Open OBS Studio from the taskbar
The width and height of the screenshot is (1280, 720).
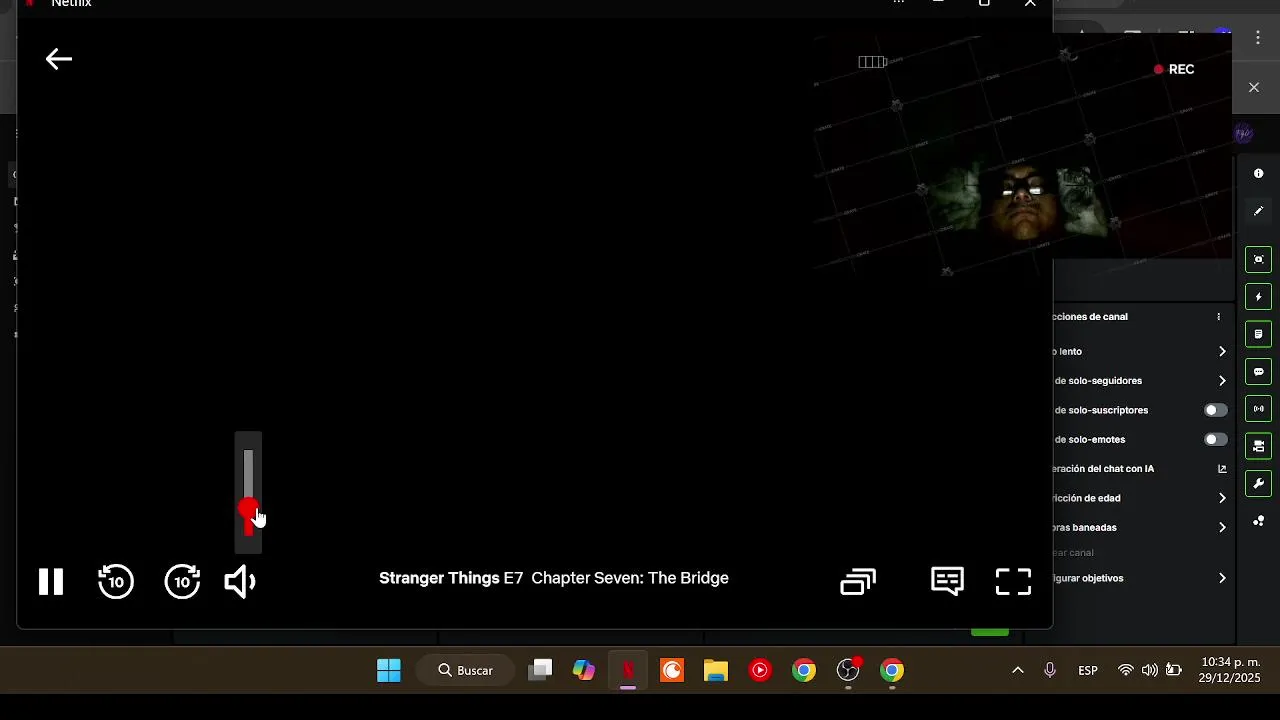848,670
